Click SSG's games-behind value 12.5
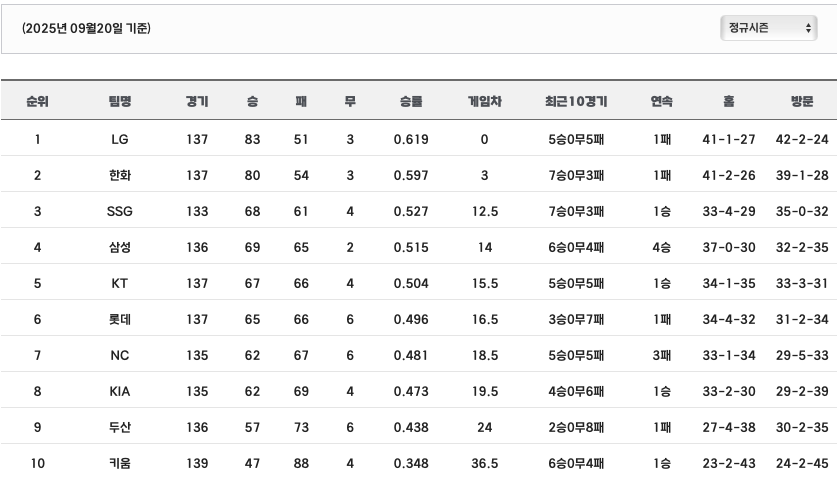 point(485,211)
